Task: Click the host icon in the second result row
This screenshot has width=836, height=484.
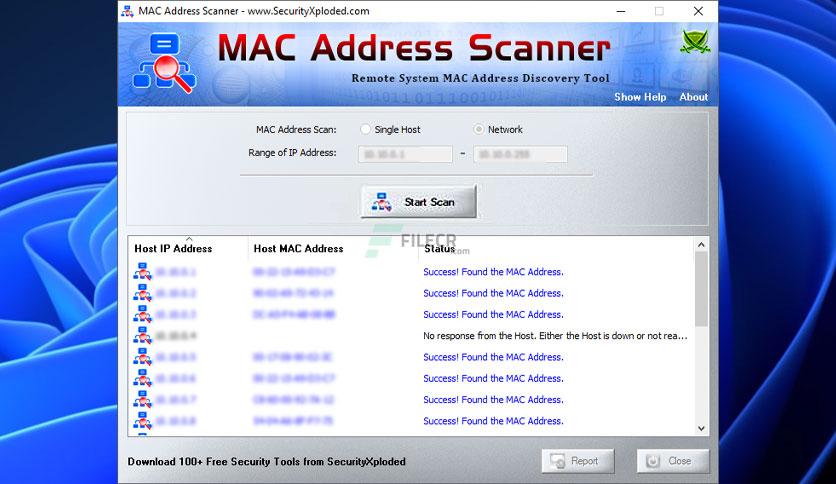Action: pyautogui.click(x=142, y=293)
